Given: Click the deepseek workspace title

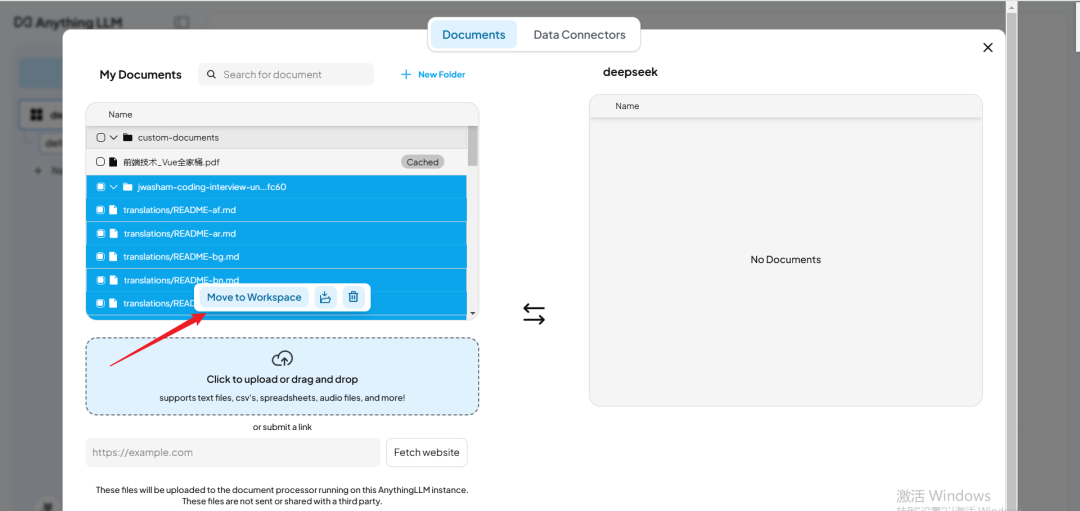Looking at the screenshot, I should (630, 72).
